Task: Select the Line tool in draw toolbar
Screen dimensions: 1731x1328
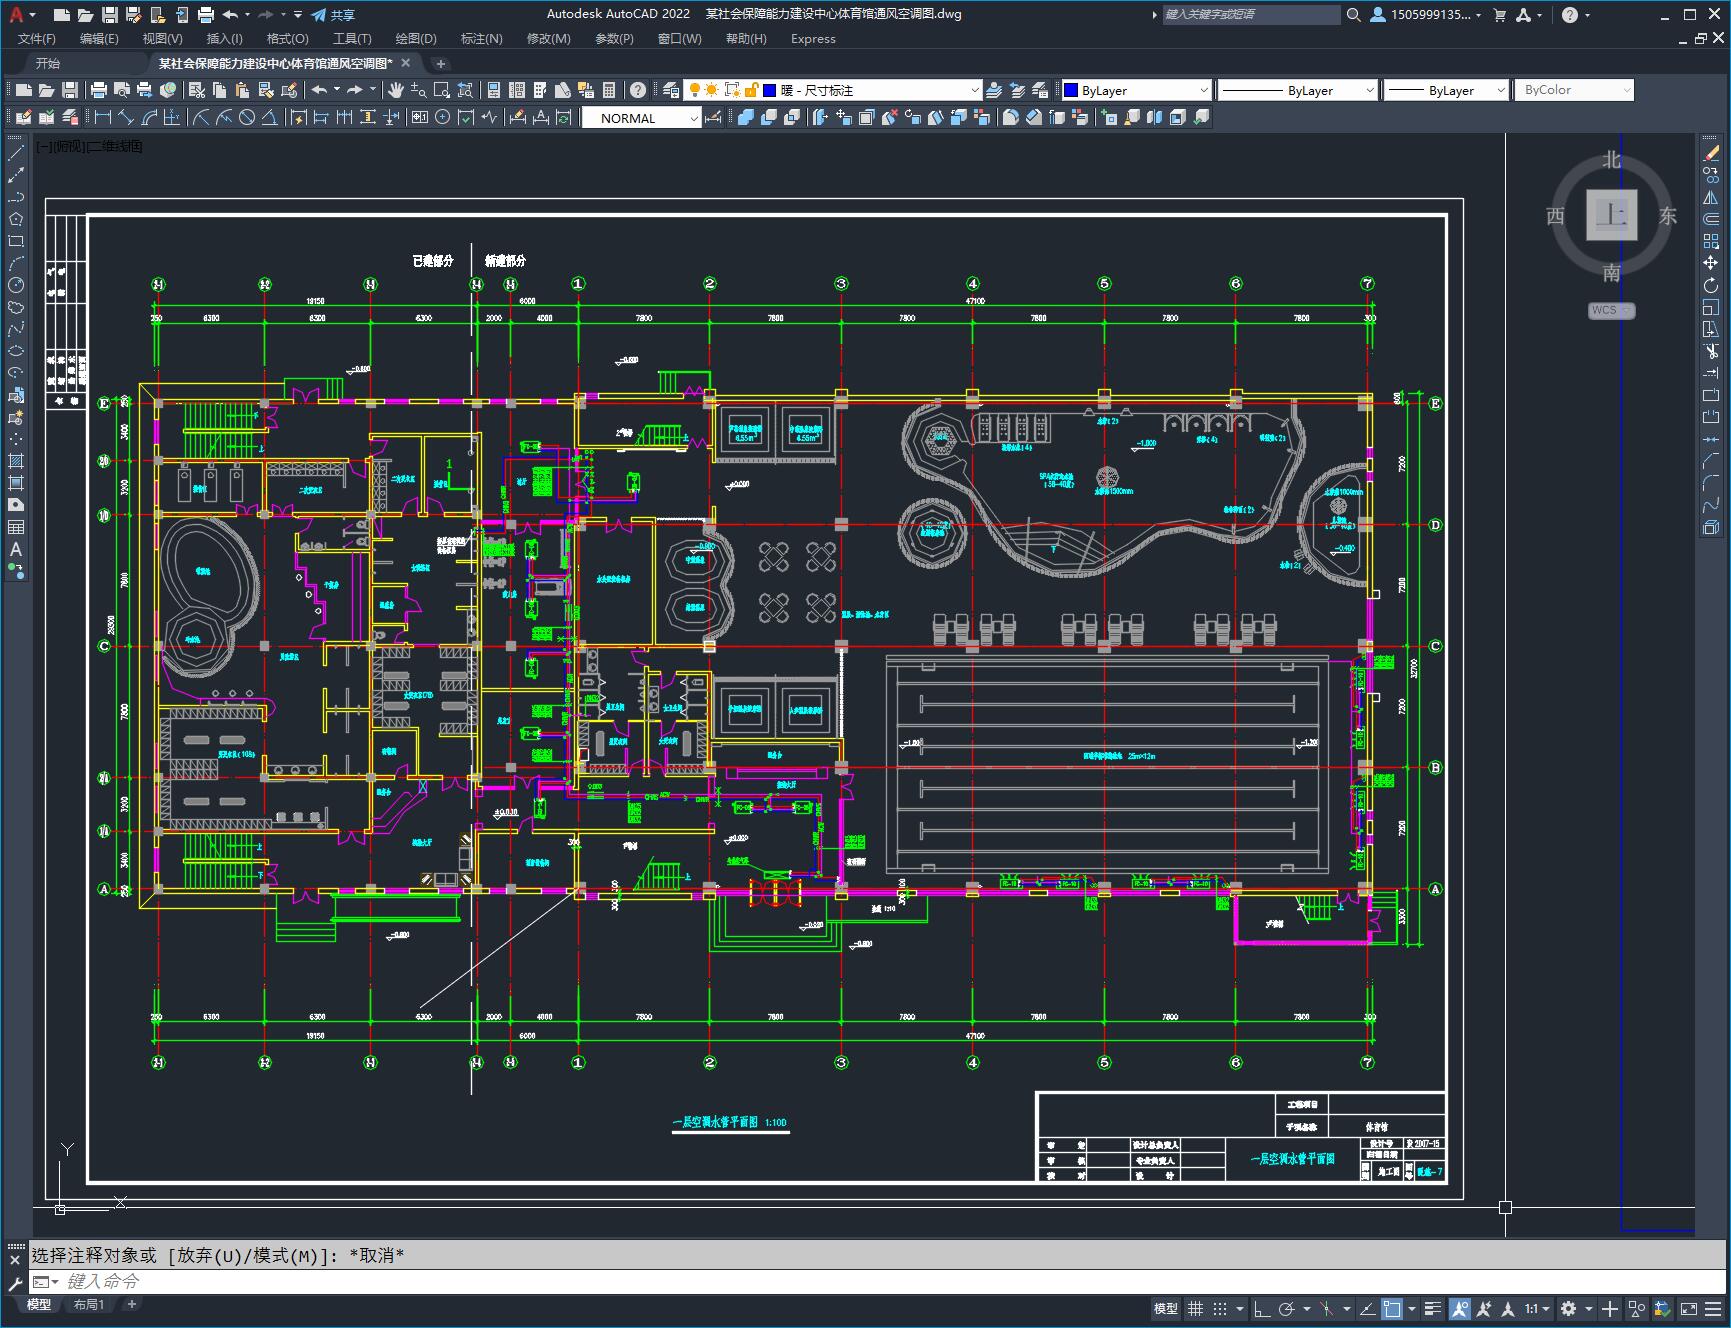Action: pos(16,153)
